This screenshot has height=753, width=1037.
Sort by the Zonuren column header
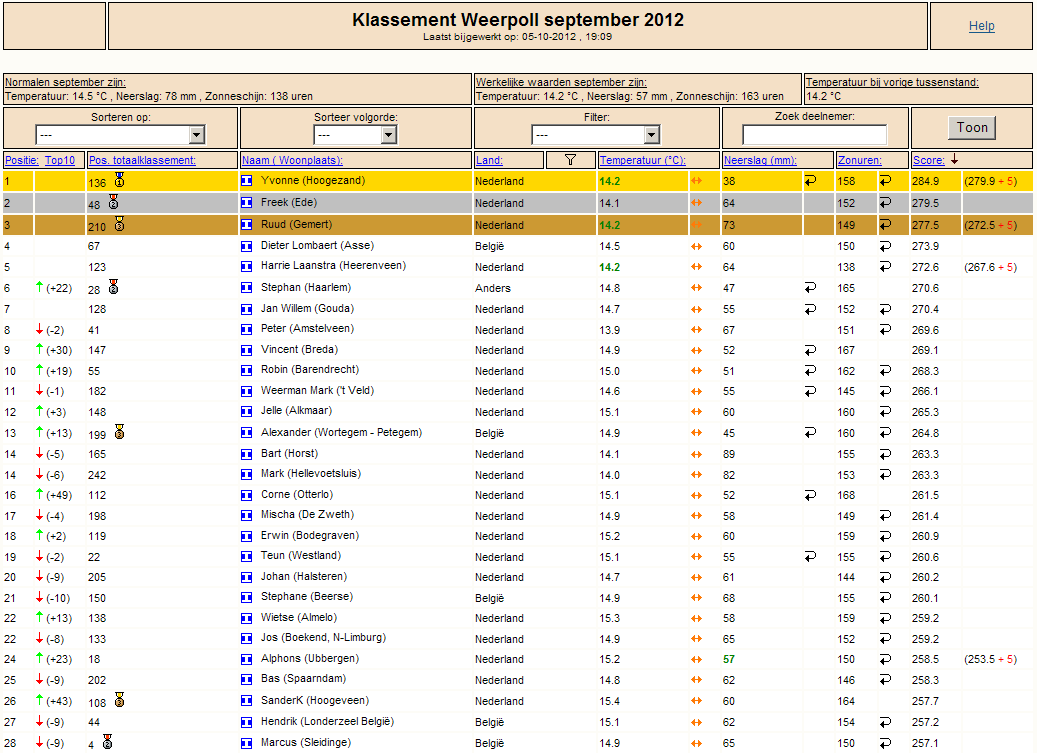pyautogui.click(x=860, y=160)
